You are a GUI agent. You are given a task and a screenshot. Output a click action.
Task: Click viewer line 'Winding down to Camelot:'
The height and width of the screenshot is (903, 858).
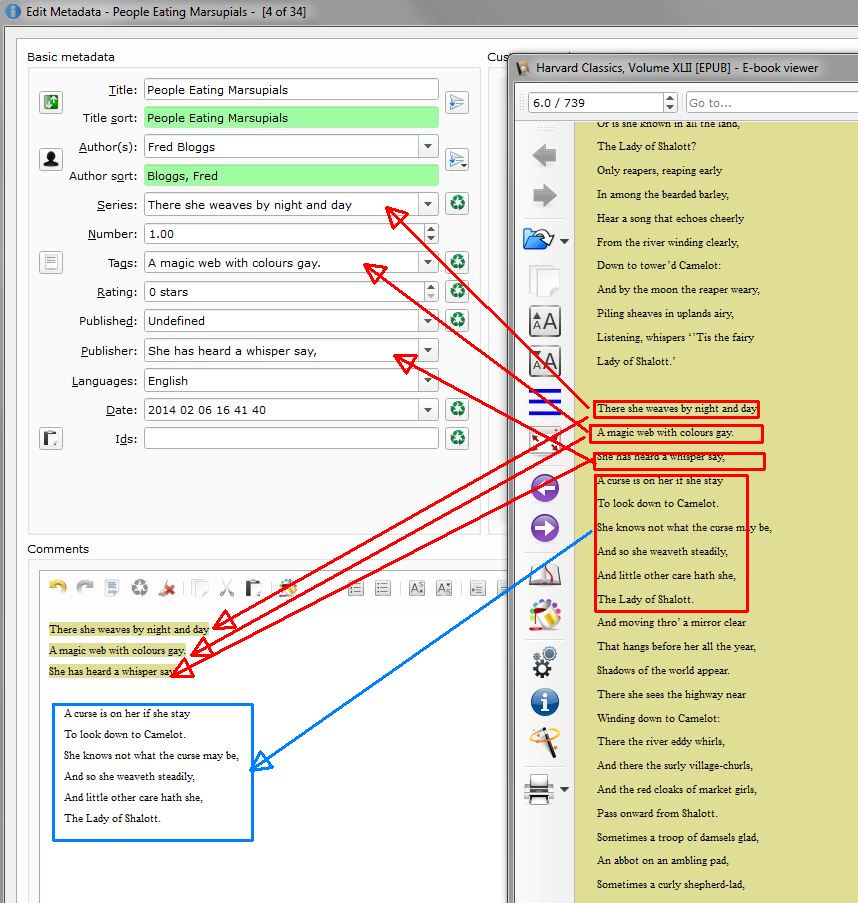click(658, 718)
